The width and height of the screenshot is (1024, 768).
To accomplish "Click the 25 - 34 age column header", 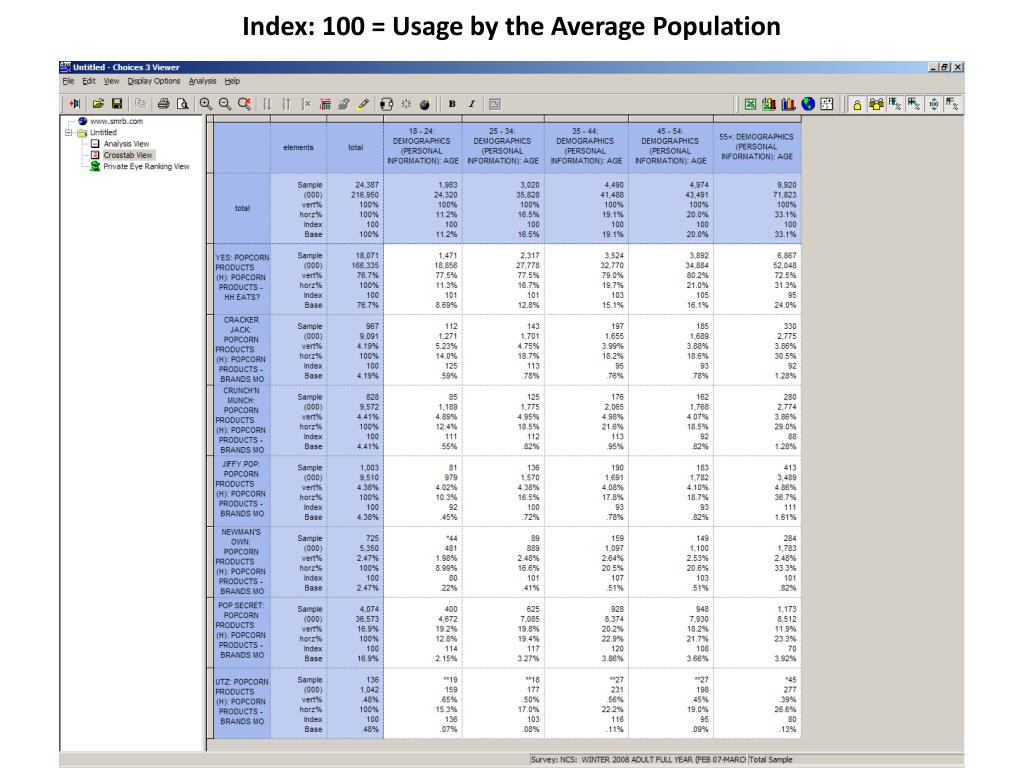I will [503, 146].
